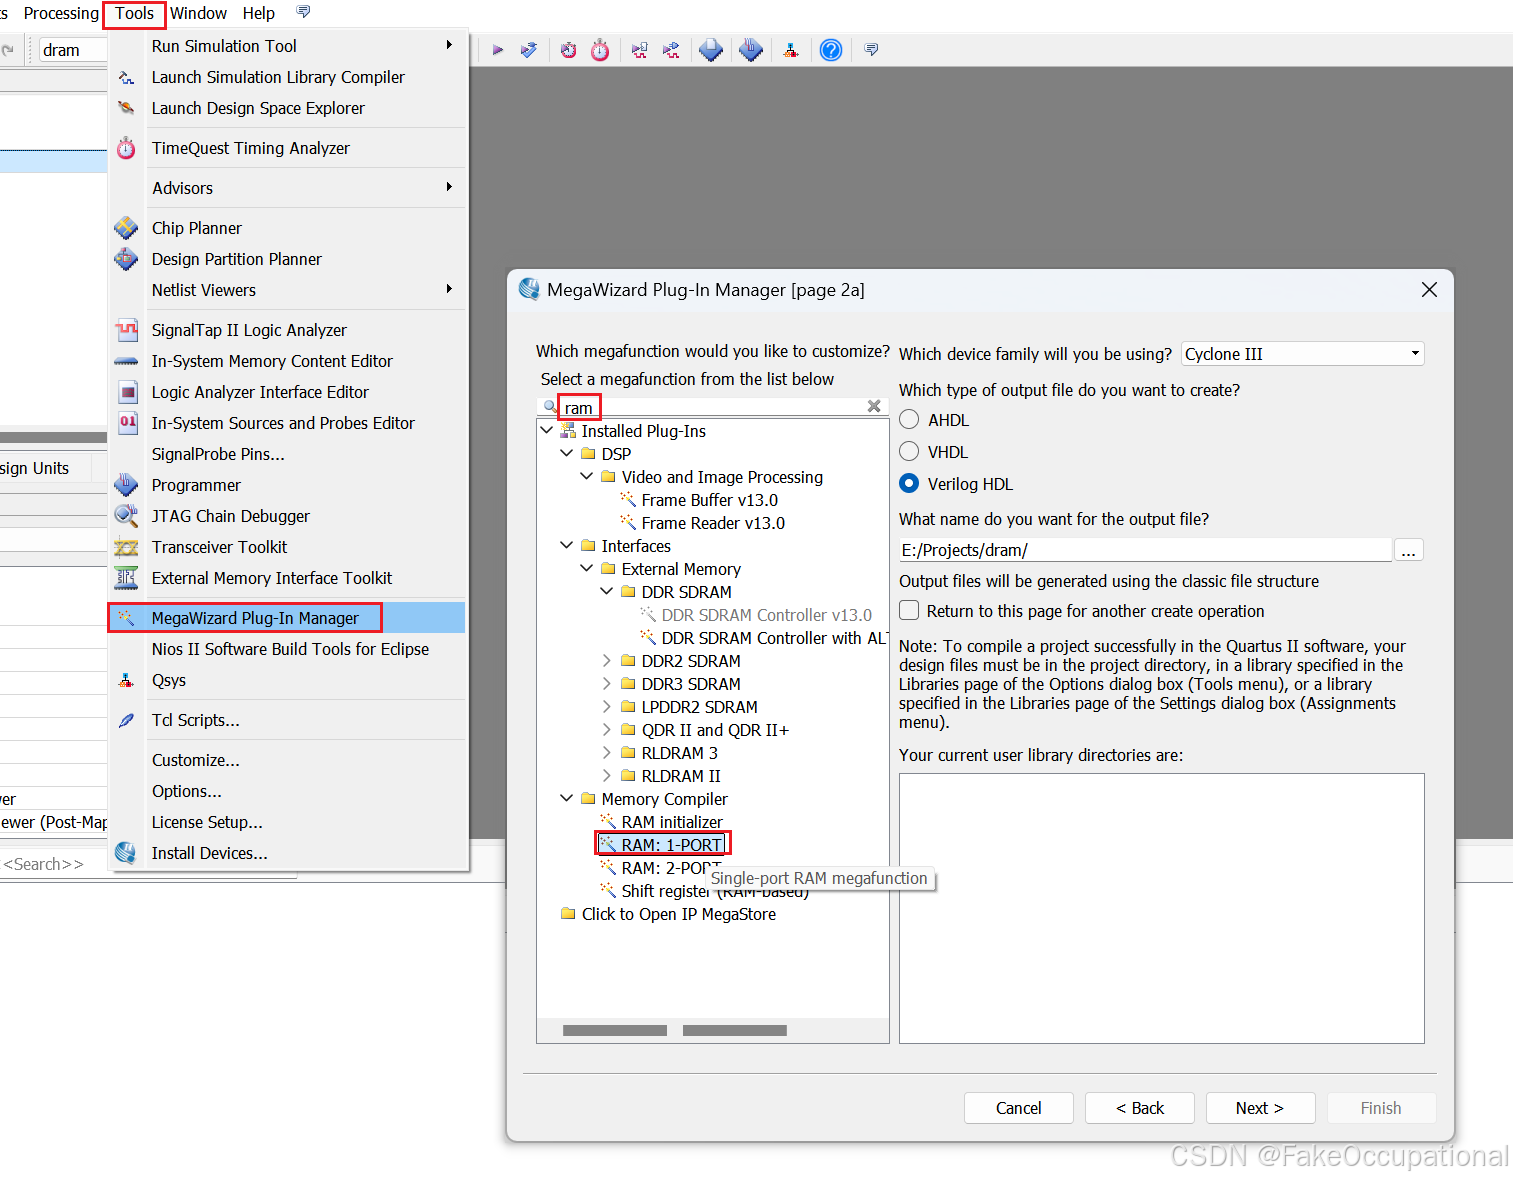Choose MegaWizard Plug-In Manager from Tools menu
Viewport: 1513px width, 1182px height.
[x=288, y=618]
